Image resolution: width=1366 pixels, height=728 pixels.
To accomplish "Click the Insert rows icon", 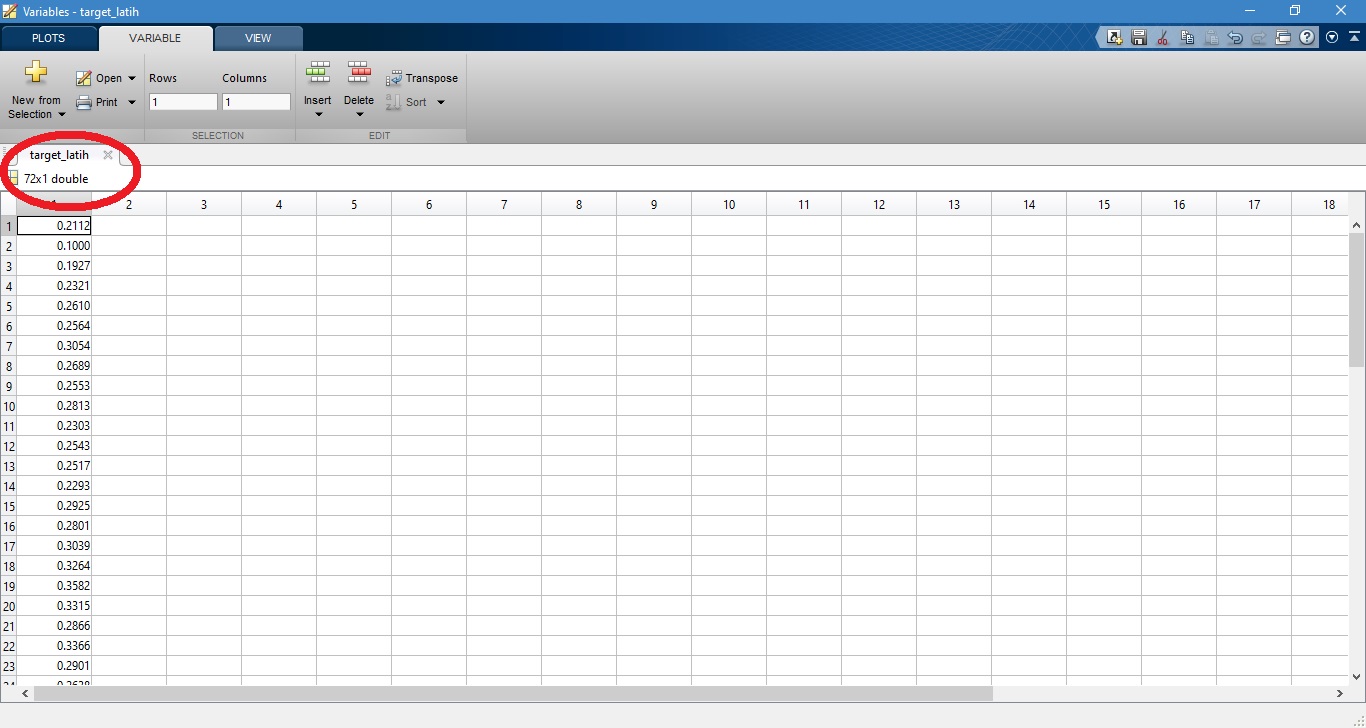I will pos(318,73).
